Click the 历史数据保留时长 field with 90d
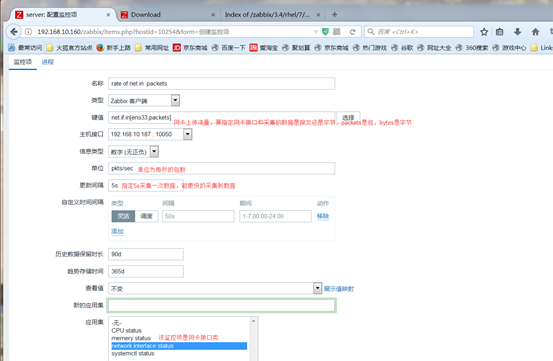Viewport: 553px width, 361px height. click(x=146, y=254)
